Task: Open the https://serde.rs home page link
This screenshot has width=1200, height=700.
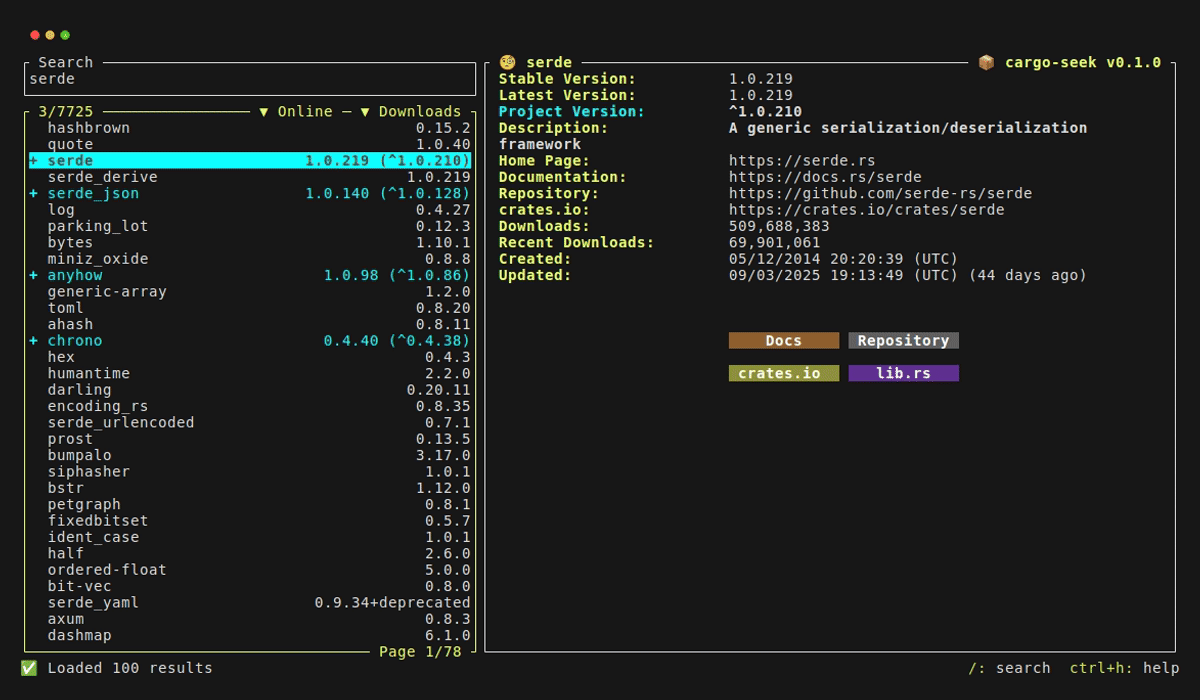Action: coord(802,160)
